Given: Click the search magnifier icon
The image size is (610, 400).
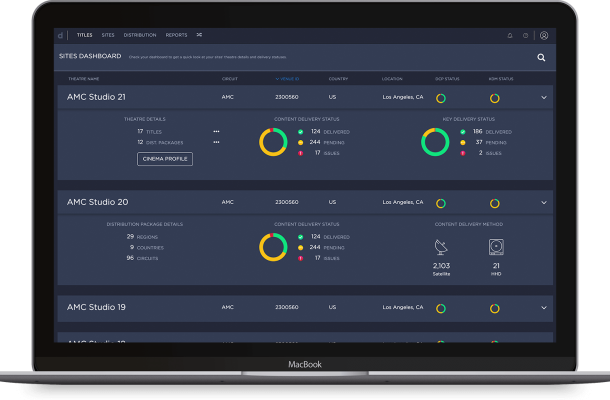Looking at the screenshot, I should point(541,58).
